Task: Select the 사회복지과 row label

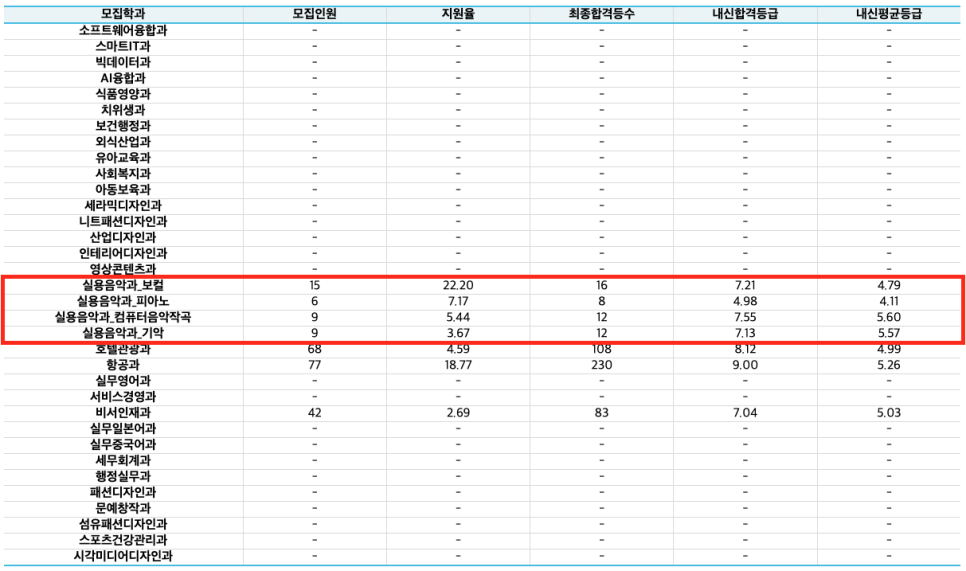Action: (x=123, y=174)
